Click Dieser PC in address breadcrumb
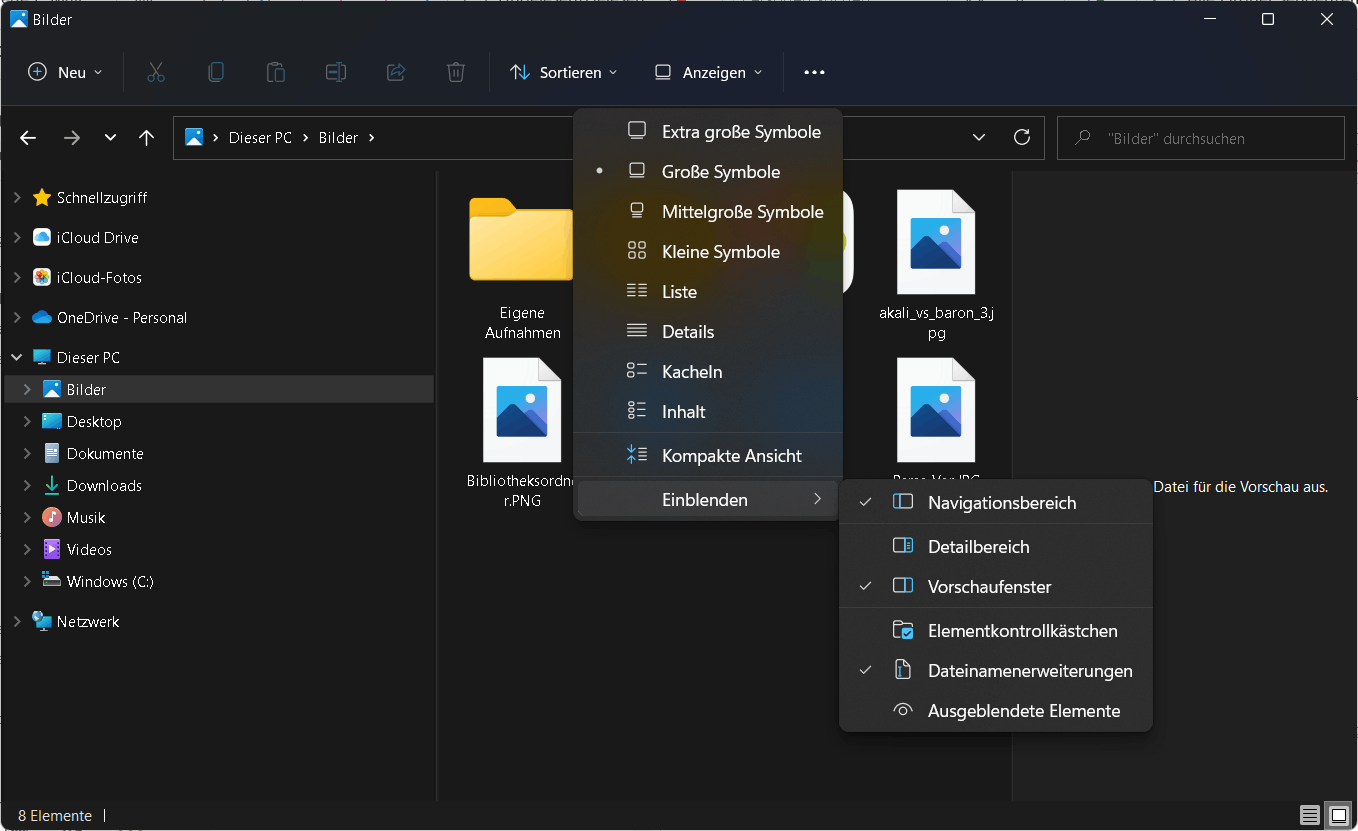Viewport: 1358px width, 831px height. [x=260, y=138]
